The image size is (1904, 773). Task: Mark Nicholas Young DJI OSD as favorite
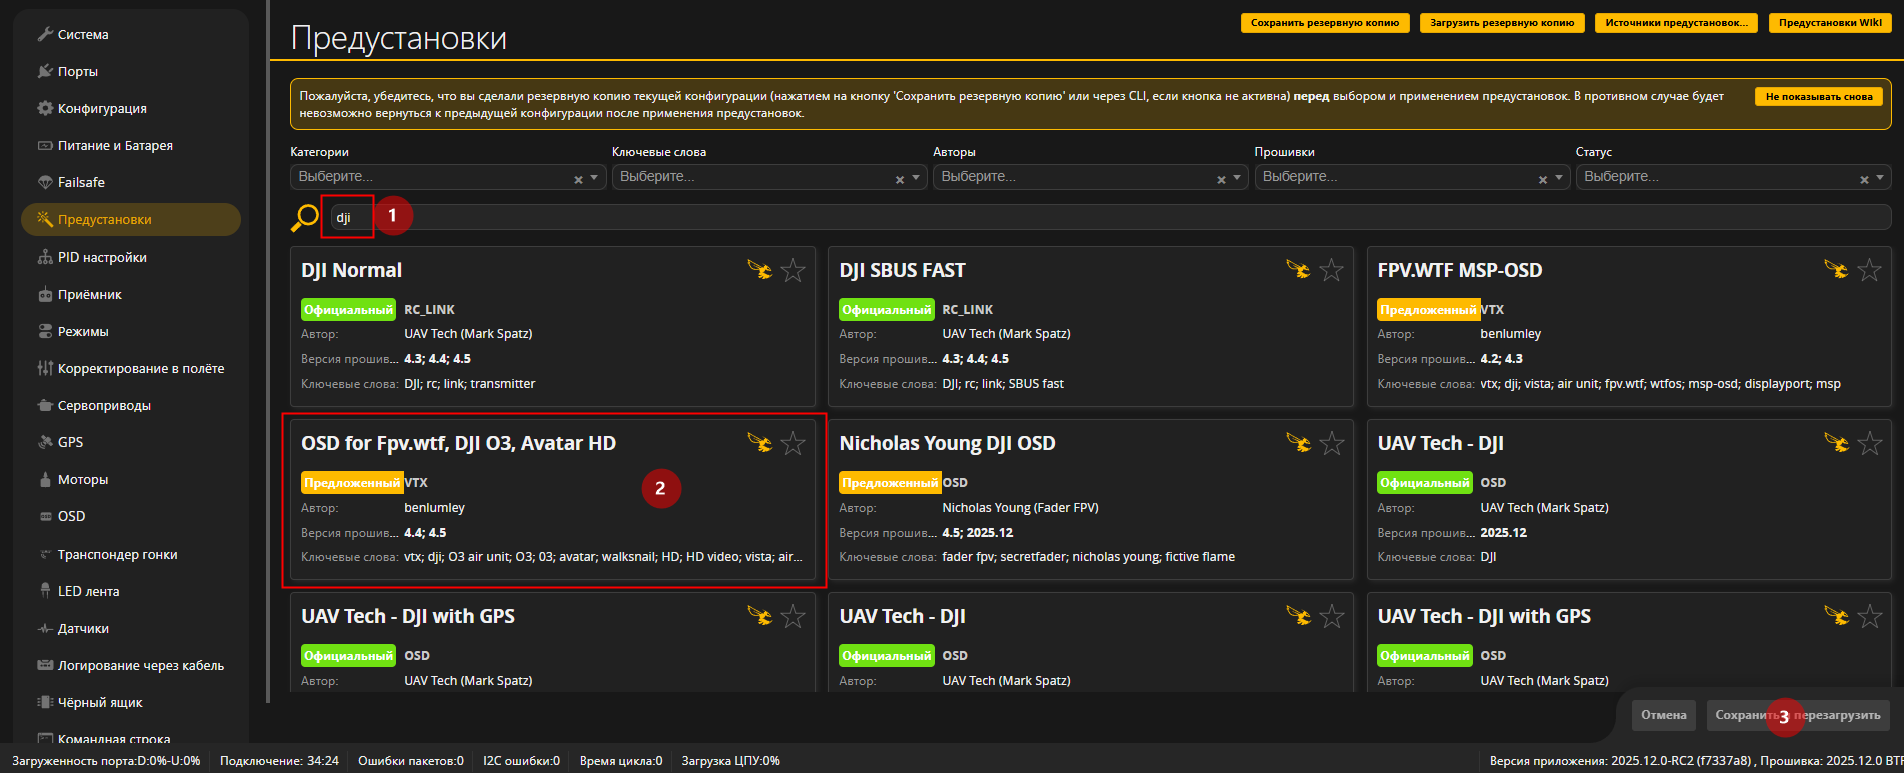[x=1331, y=443]
